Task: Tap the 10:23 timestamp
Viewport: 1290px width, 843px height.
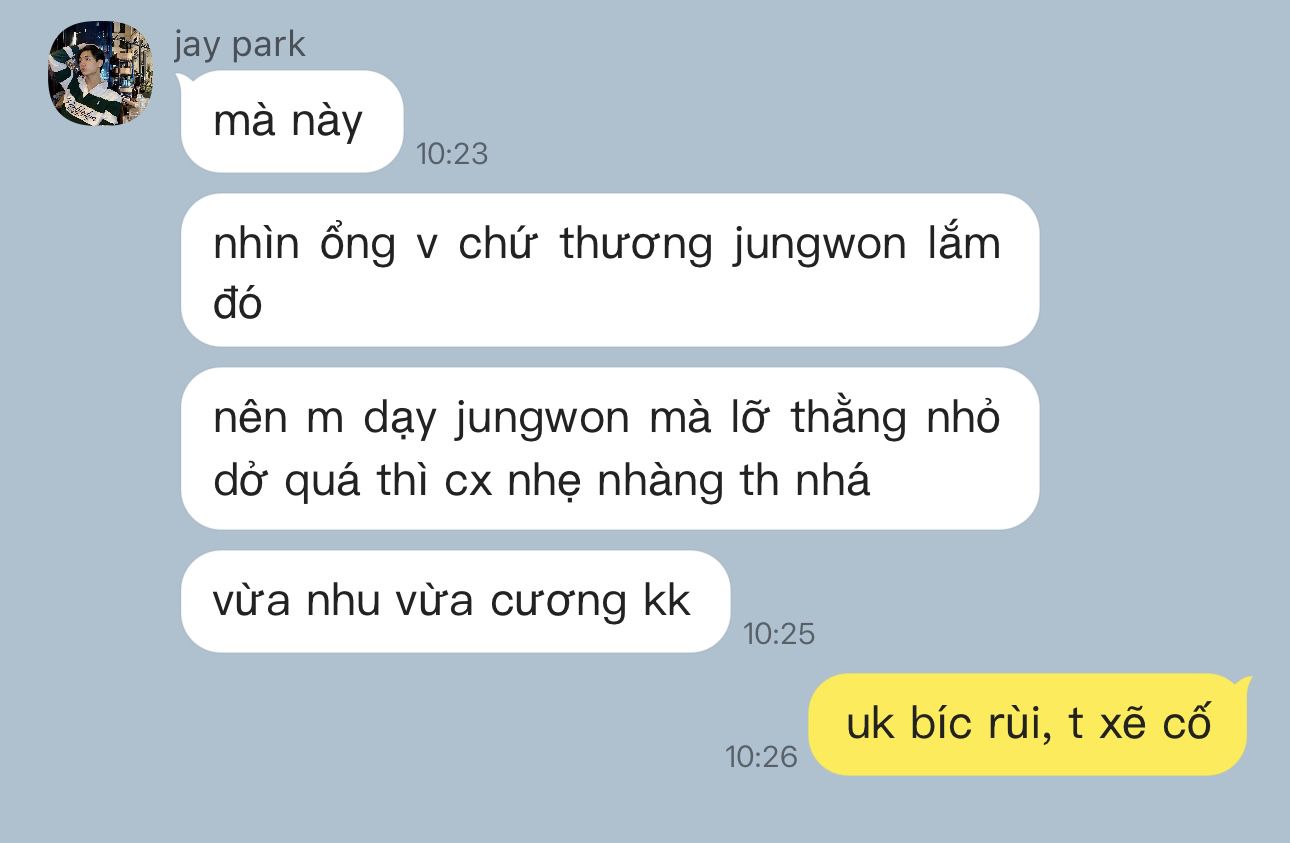Action: 452,153
